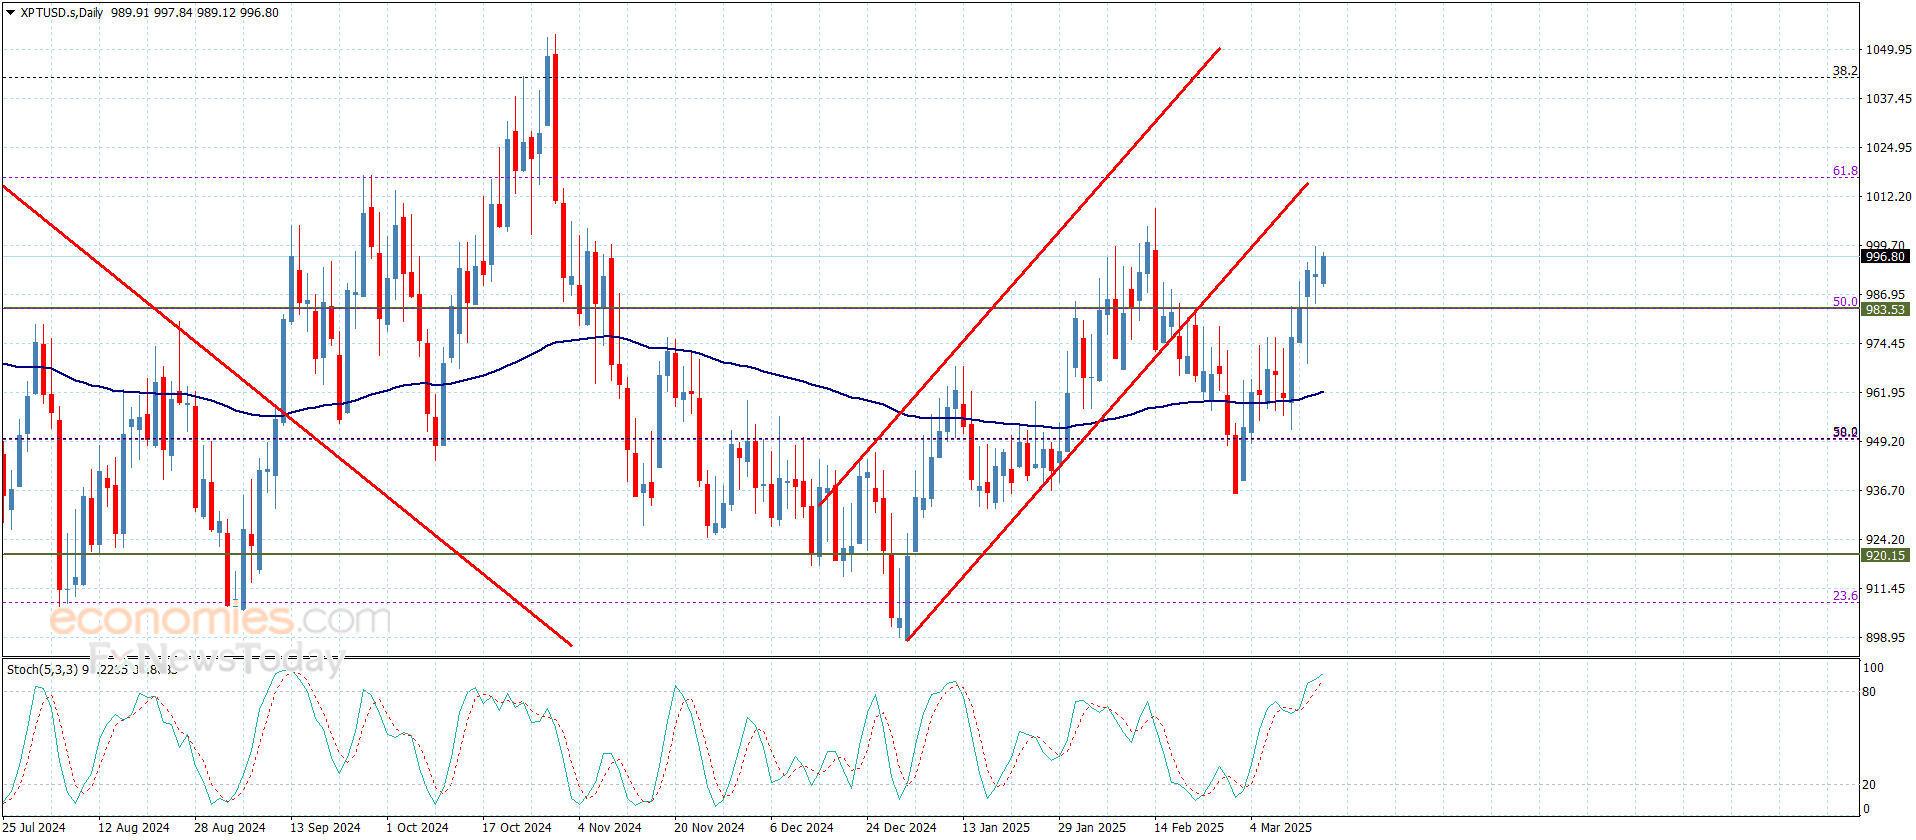Viewport: 1916px width, 840px height.
Task: Click the triangle arrow beside XPTUSD.s chart title
Action: click(x=11, y=13)
